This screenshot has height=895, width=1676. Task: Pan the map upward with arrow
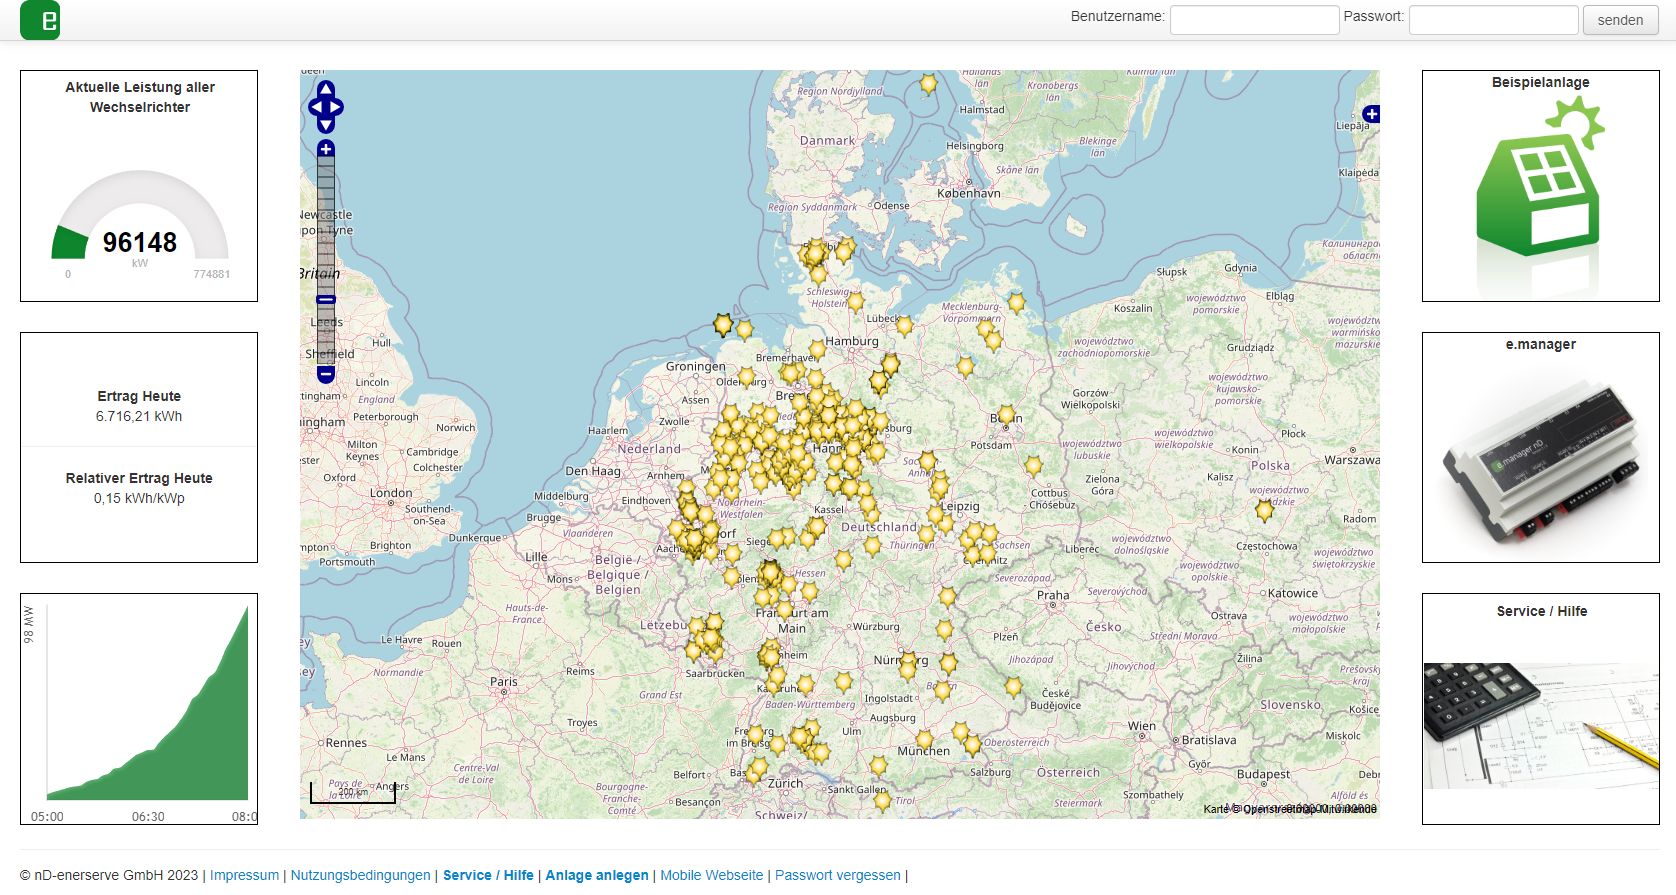326,89
